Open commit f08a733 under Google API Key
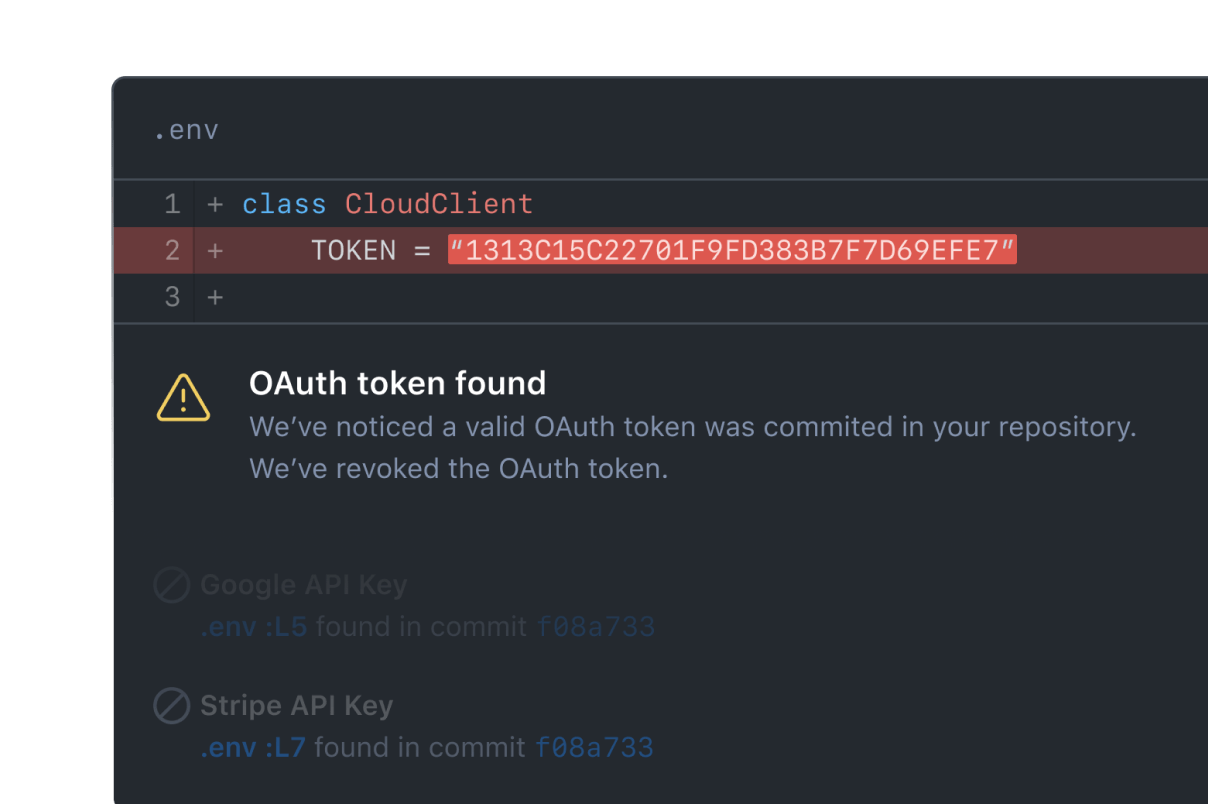The height and width of the screenshot is (804, 1208). pos(595,627)
